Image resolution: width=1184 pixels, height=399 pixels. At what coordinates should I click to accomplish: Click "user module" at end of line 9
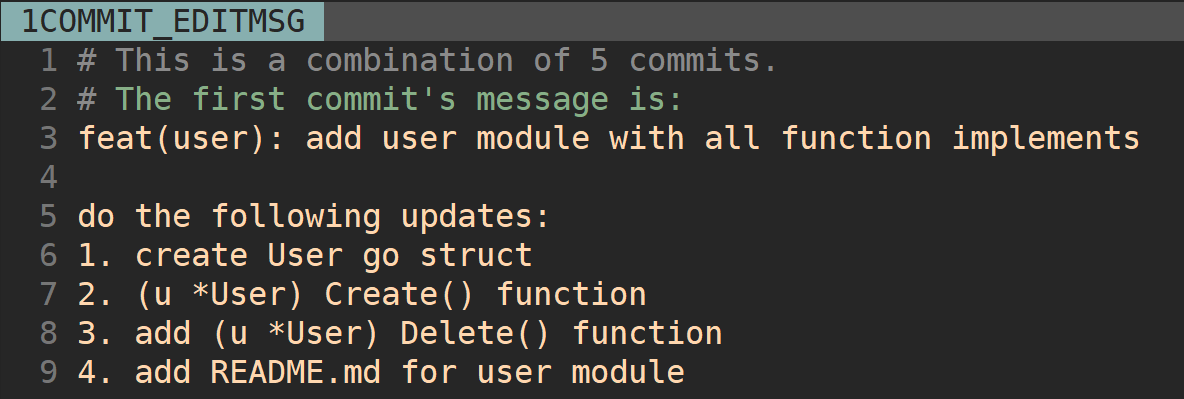pyautogui.click(x=580, y=373)
